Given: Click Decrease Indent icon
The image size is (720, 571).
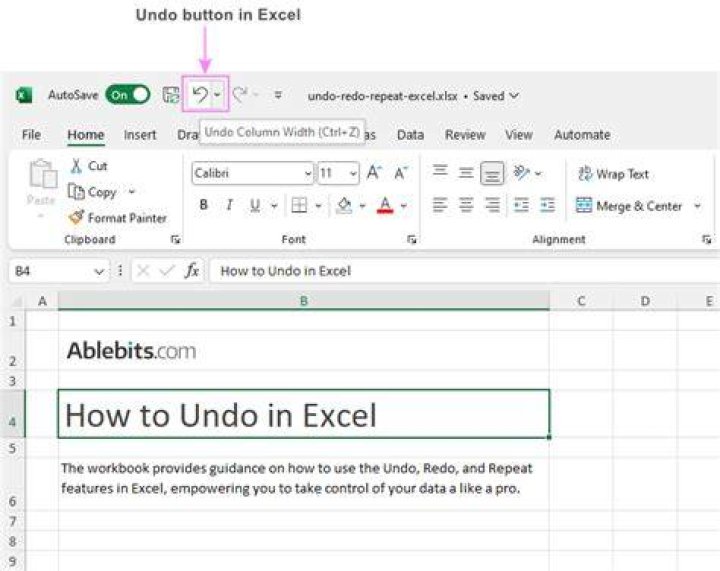Looking at the screenshot, I should 521,205.
